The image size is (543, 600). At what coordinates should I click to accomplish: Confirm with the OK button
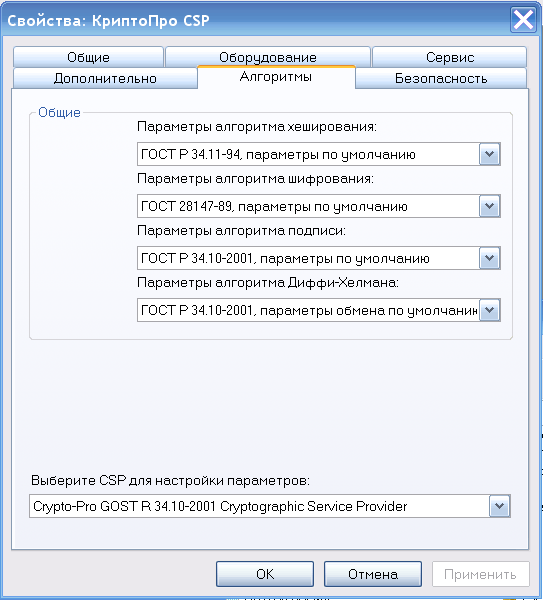pyautogui.click(x=265, y=574)
